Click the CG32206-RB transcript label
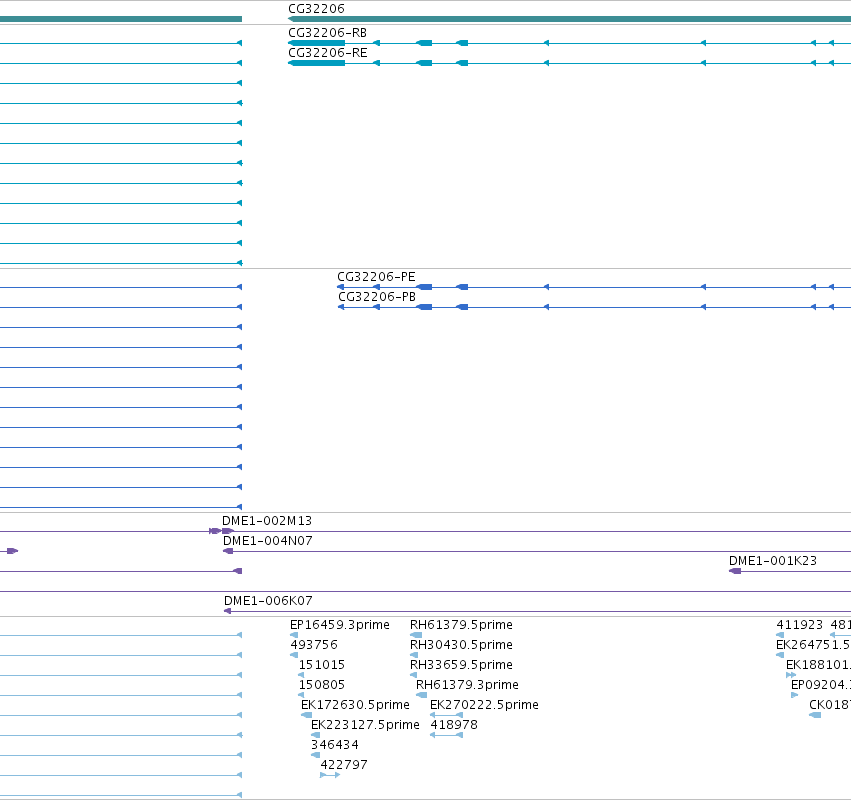This screenshot has width=851, height=800. [x=327, y=33]
